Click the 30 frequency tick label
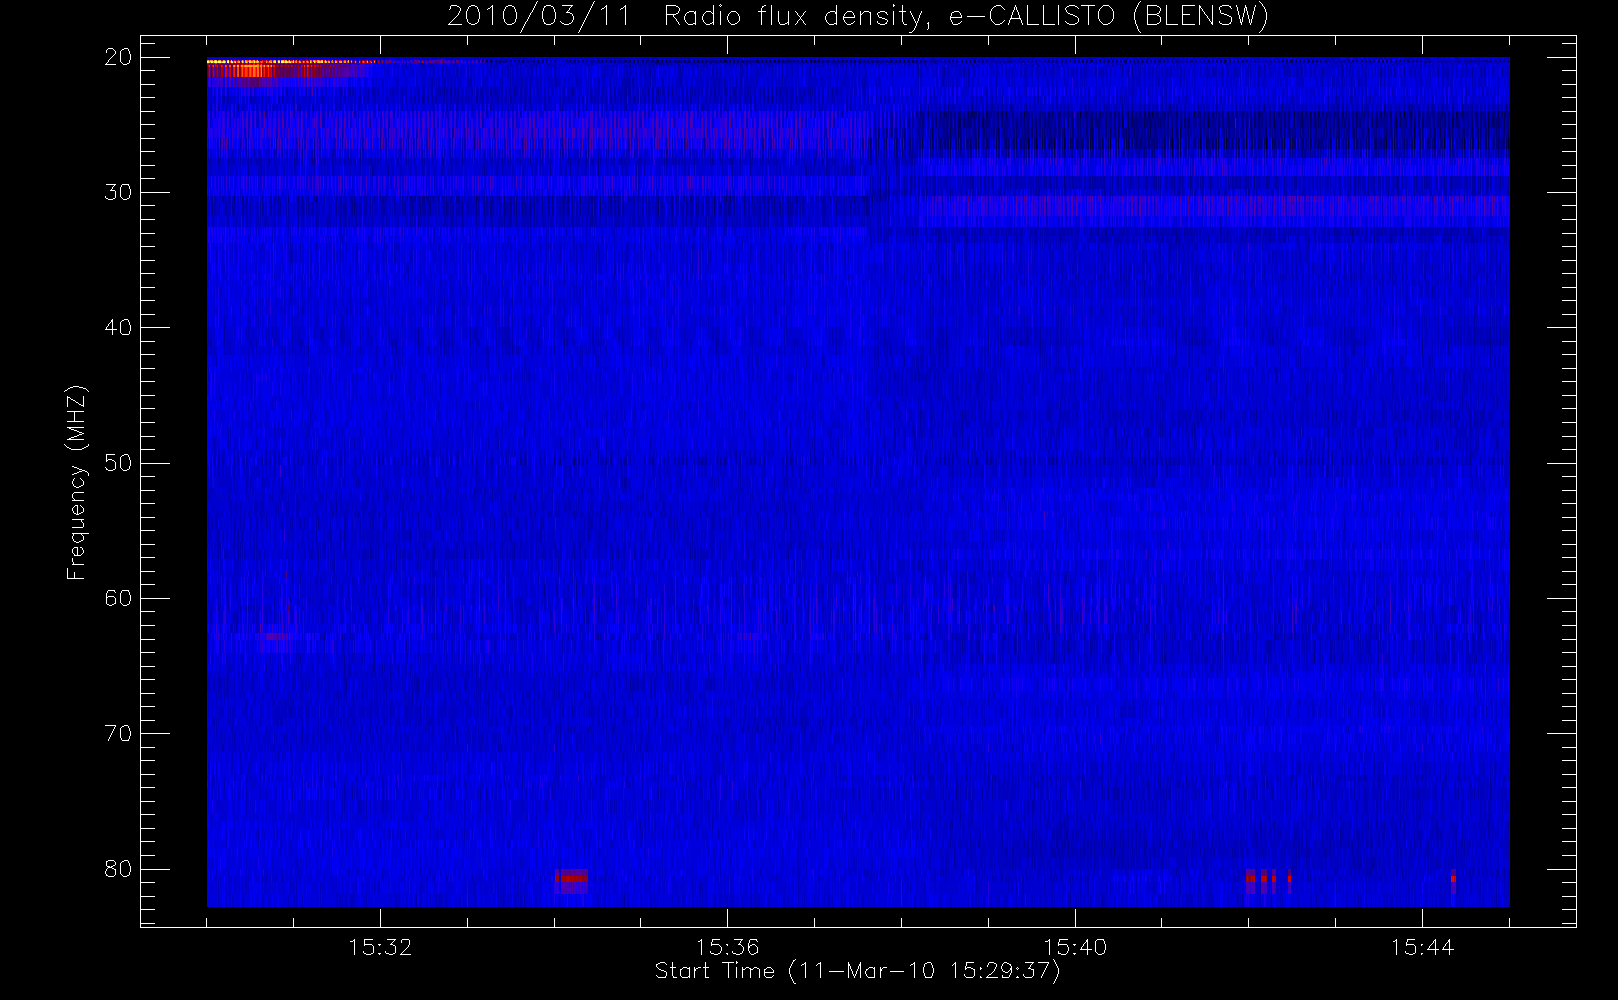Image resolution: width=1618 pixels, height=1000 pixels. [118, 192]
